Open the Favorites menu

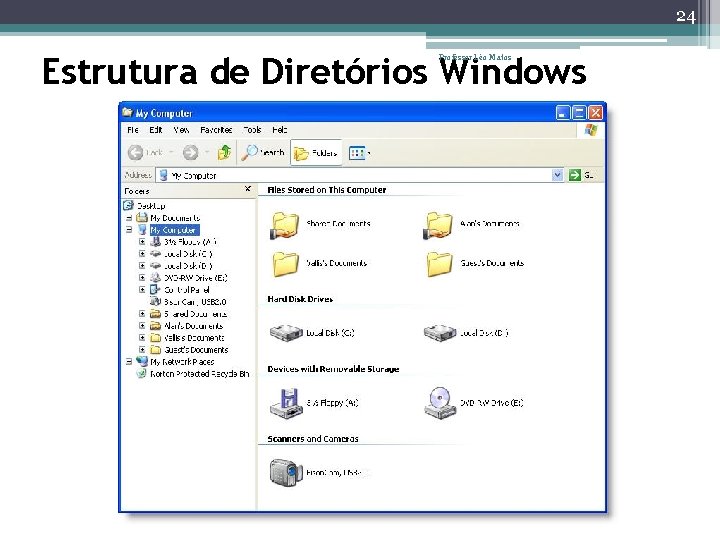216,130
